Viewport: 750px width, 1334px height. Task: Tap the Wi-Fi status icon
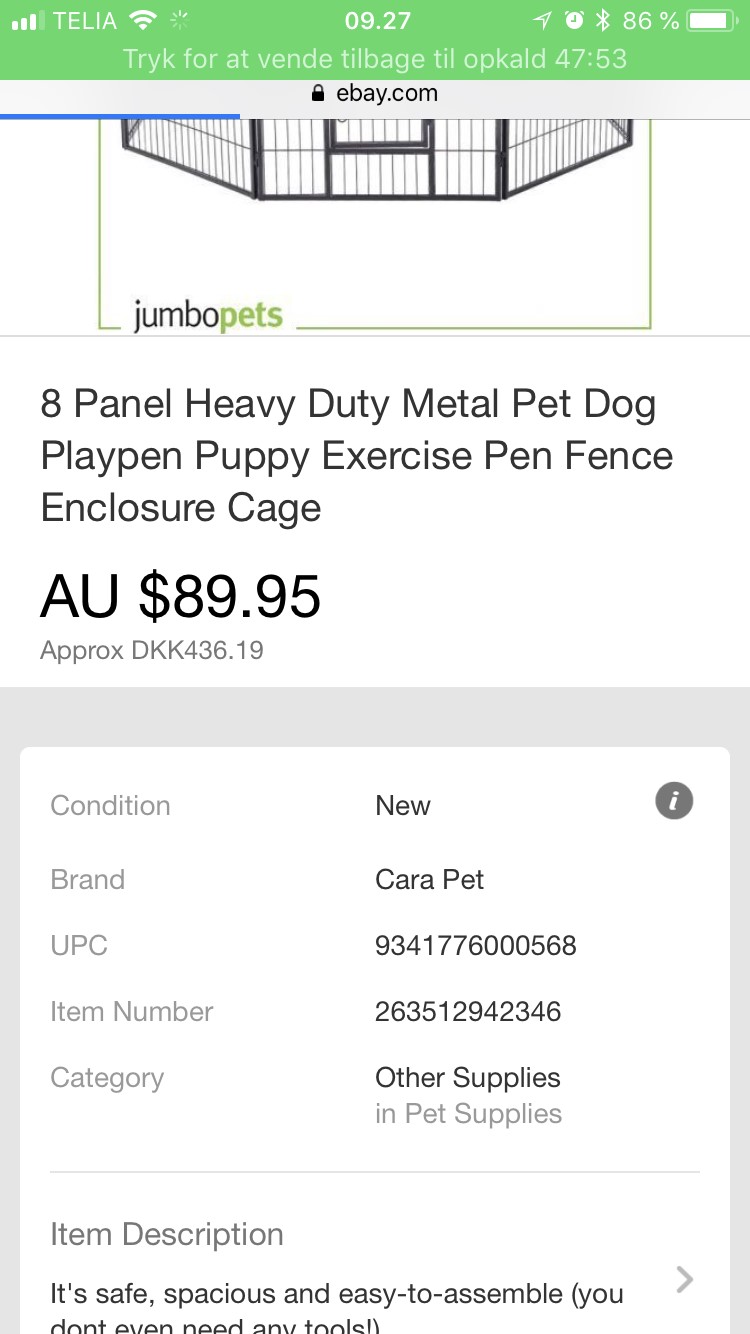point(144,20)
